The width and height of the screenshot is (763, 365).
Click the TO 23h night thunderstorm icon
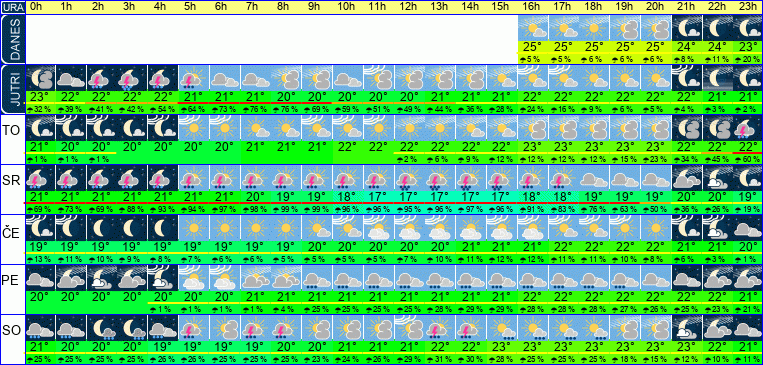tap(749, 128)
